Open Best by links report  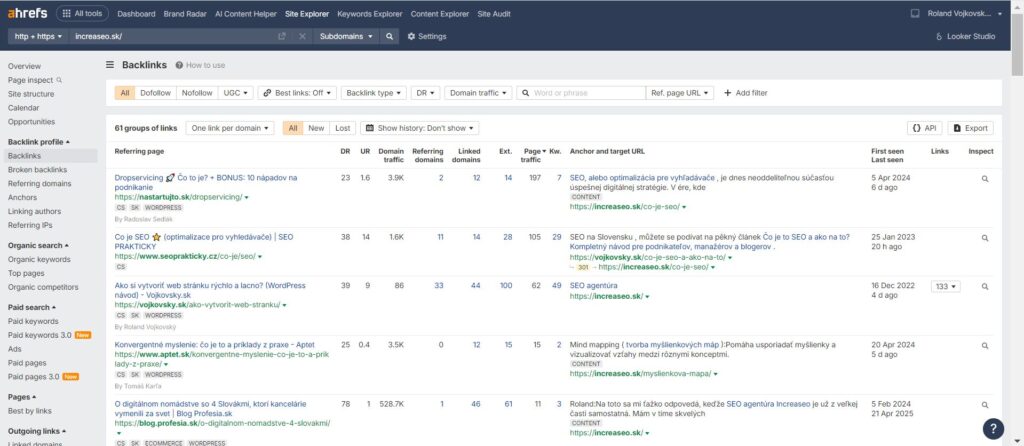(x=29, y=411)
